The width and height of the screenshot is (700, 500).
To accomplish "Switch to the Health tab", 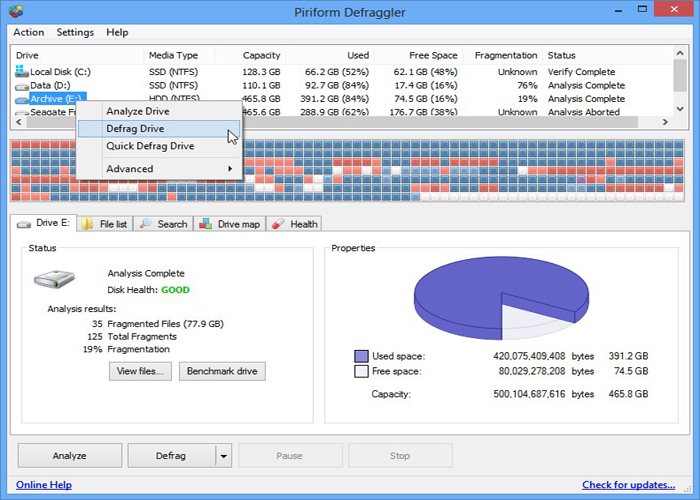I will coord(294,224).
